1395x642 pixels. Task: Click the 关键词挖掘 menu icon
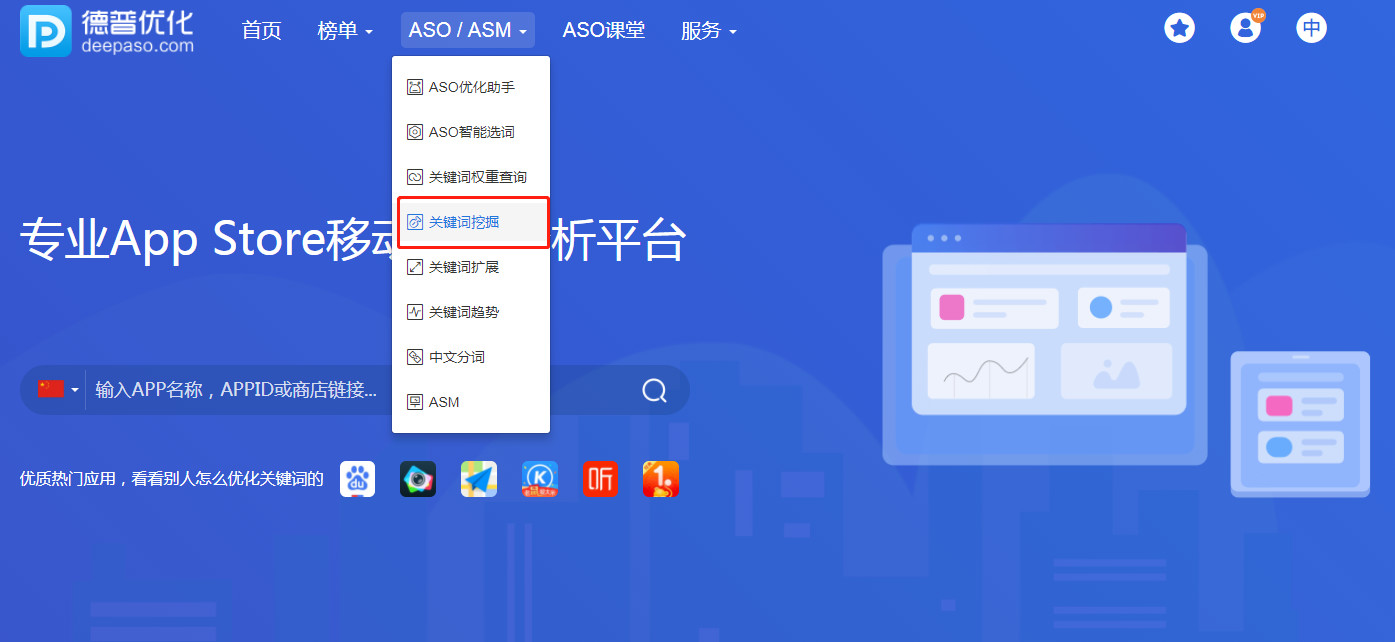click(415, 222)
